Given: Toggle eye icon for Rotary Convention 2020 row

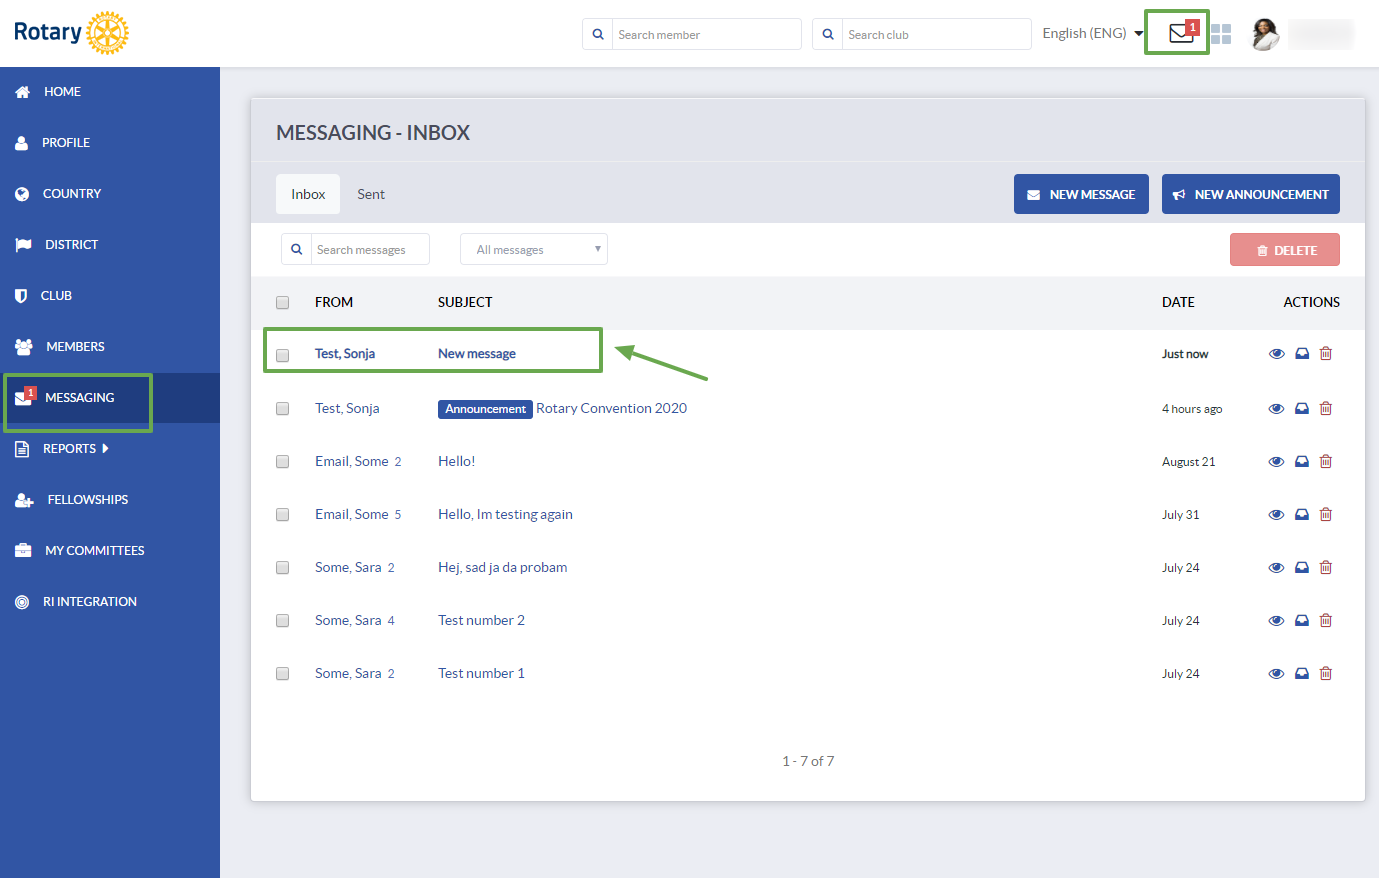Looking at the screenshot, I should (x=1276, y=408).
